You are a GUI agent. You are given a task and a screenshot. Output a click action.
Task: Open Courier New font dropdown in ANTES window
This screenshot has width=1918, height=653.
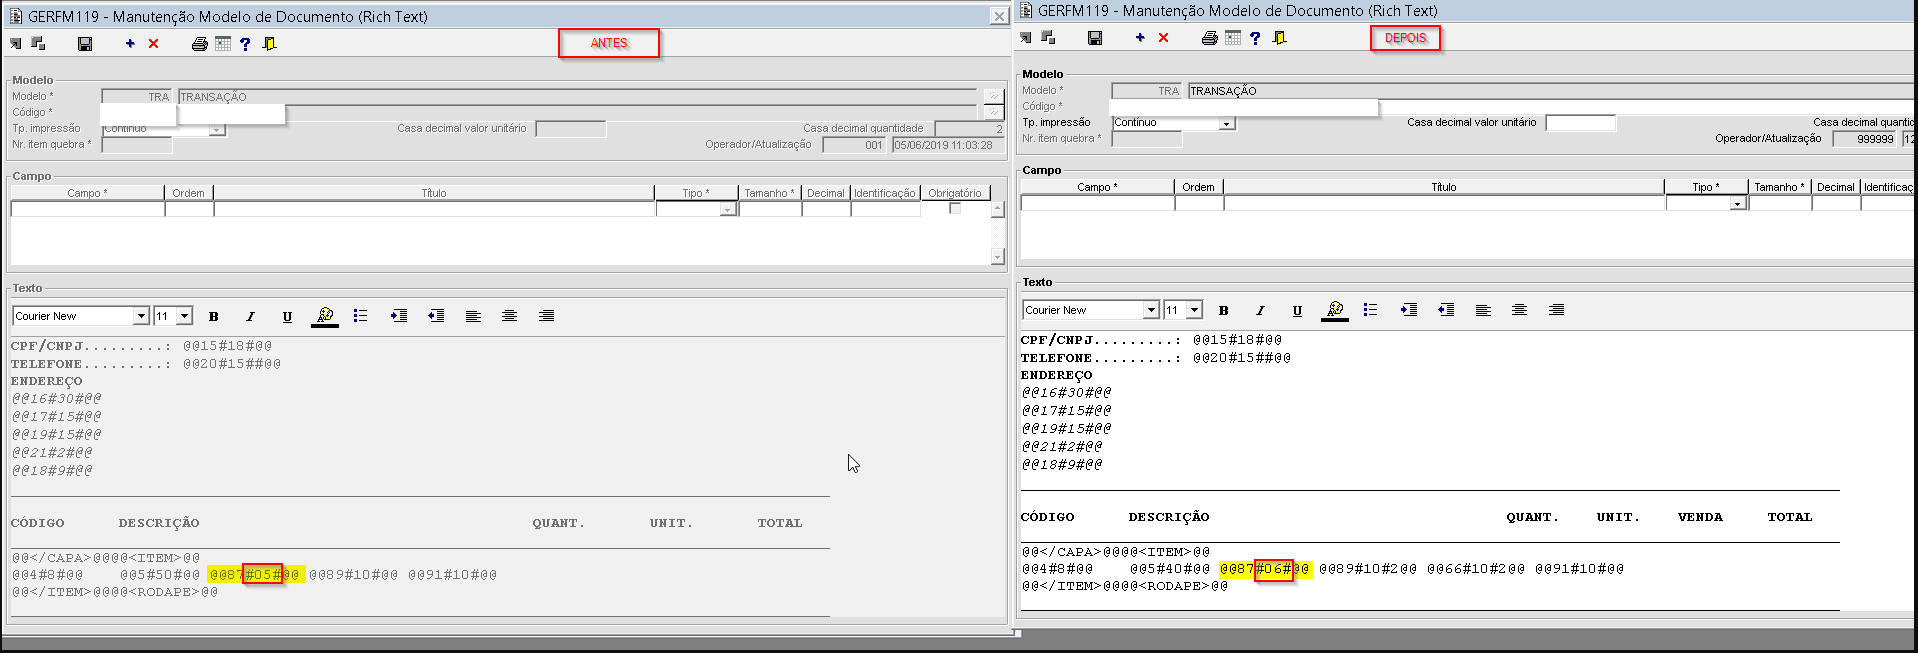tap(141, 317)
